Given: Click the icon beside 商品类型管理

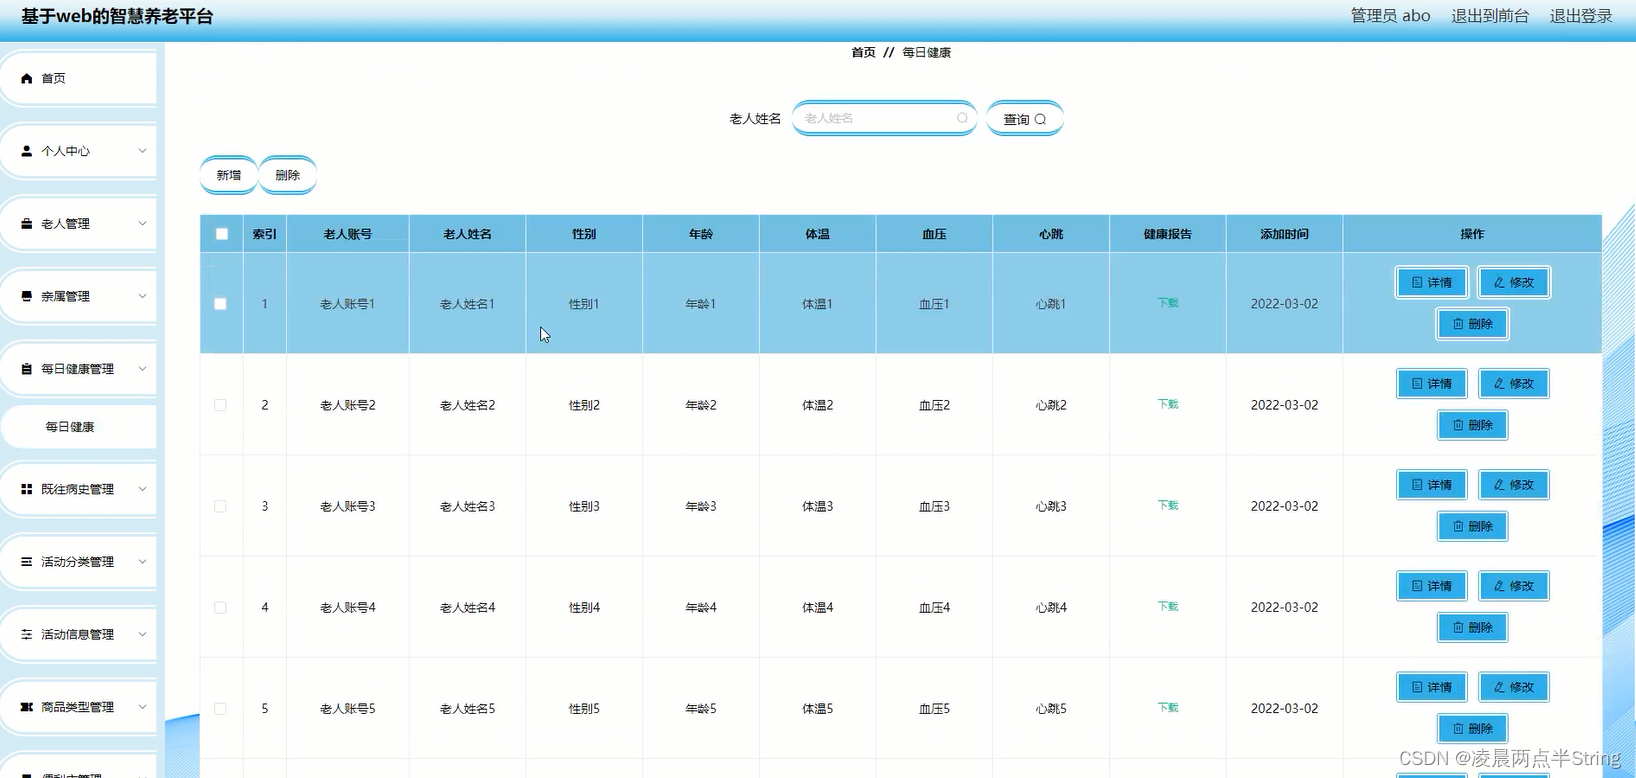Looking at the screenshot, I should coord(27,707).
